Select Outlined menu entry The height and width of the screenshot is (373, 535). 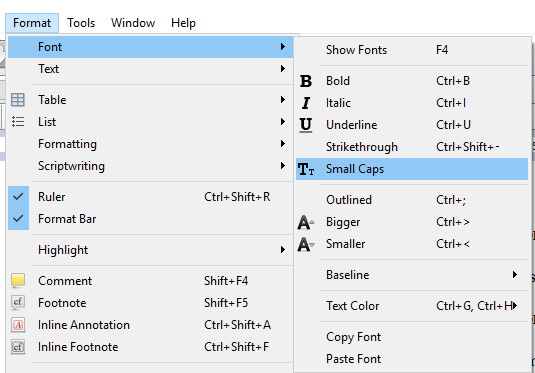pos(412,200)
